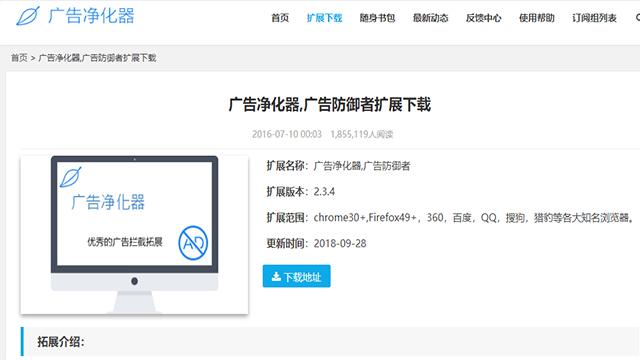Click the leaf logo icon in the header
640x360 pixels.
point(28,16)
